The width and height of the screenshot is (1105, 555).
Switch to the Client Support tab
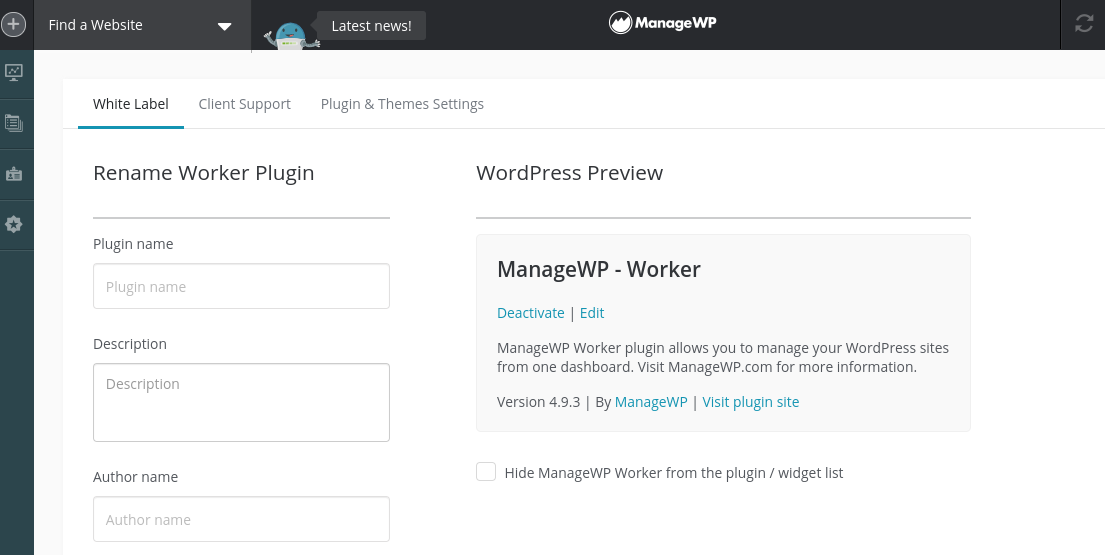coord(245,104)
